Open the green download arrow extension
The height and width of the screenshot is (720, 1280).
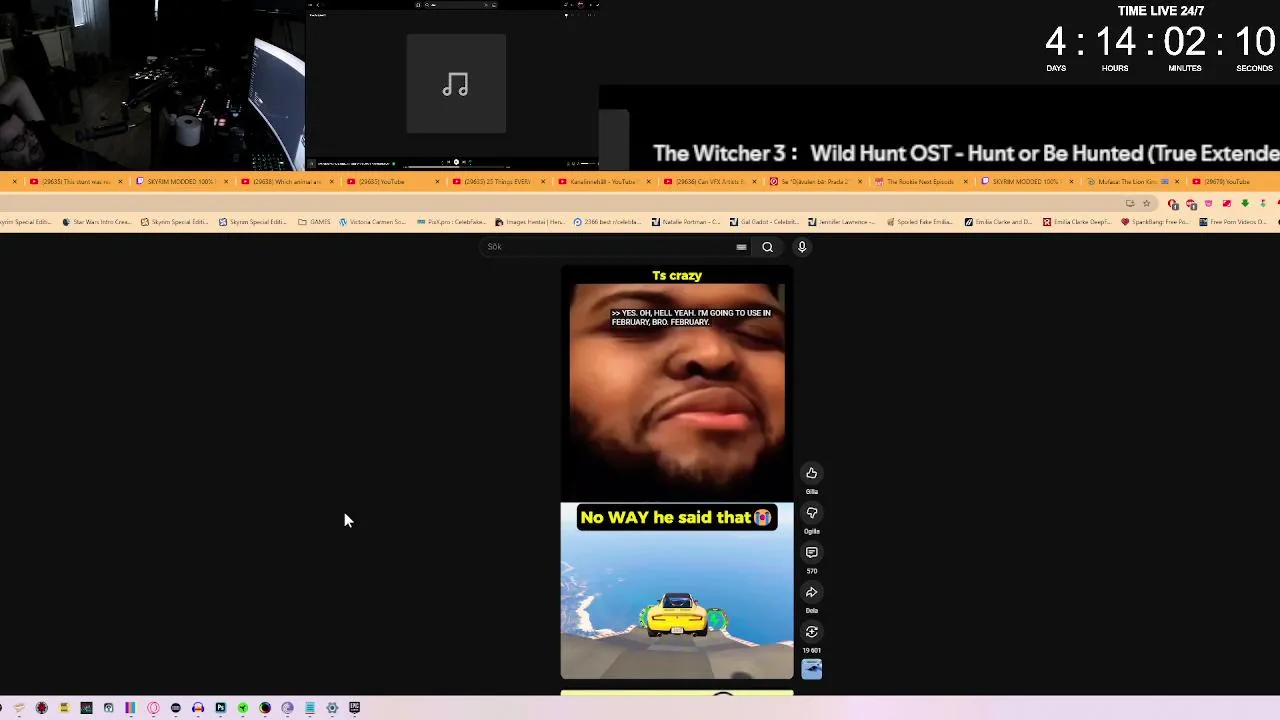click(x=1245, y=204)
